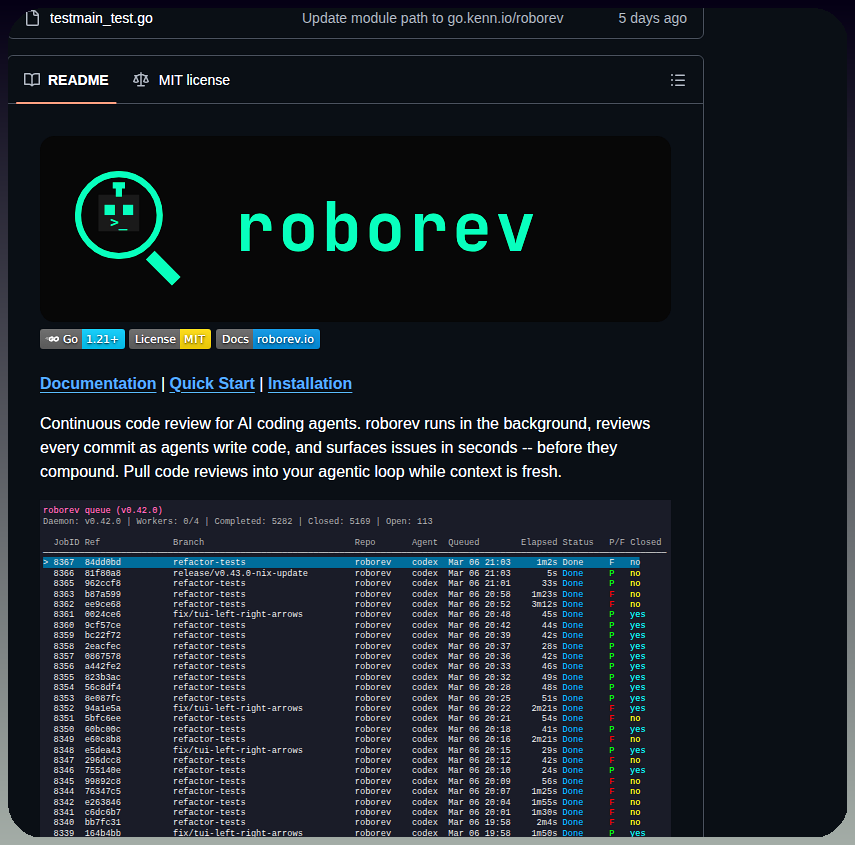Click the roborev logo banner image

[356, 228]
